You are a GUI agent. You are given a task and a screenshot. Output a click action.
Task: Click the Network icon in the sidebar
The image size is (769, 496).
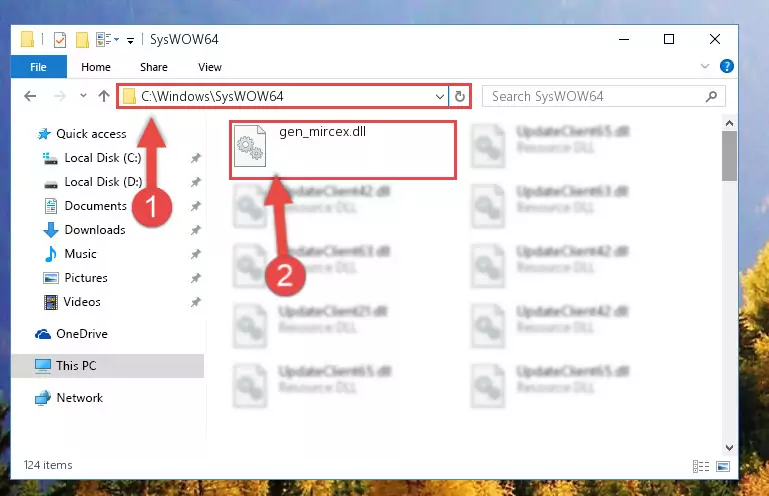[43, 398]
